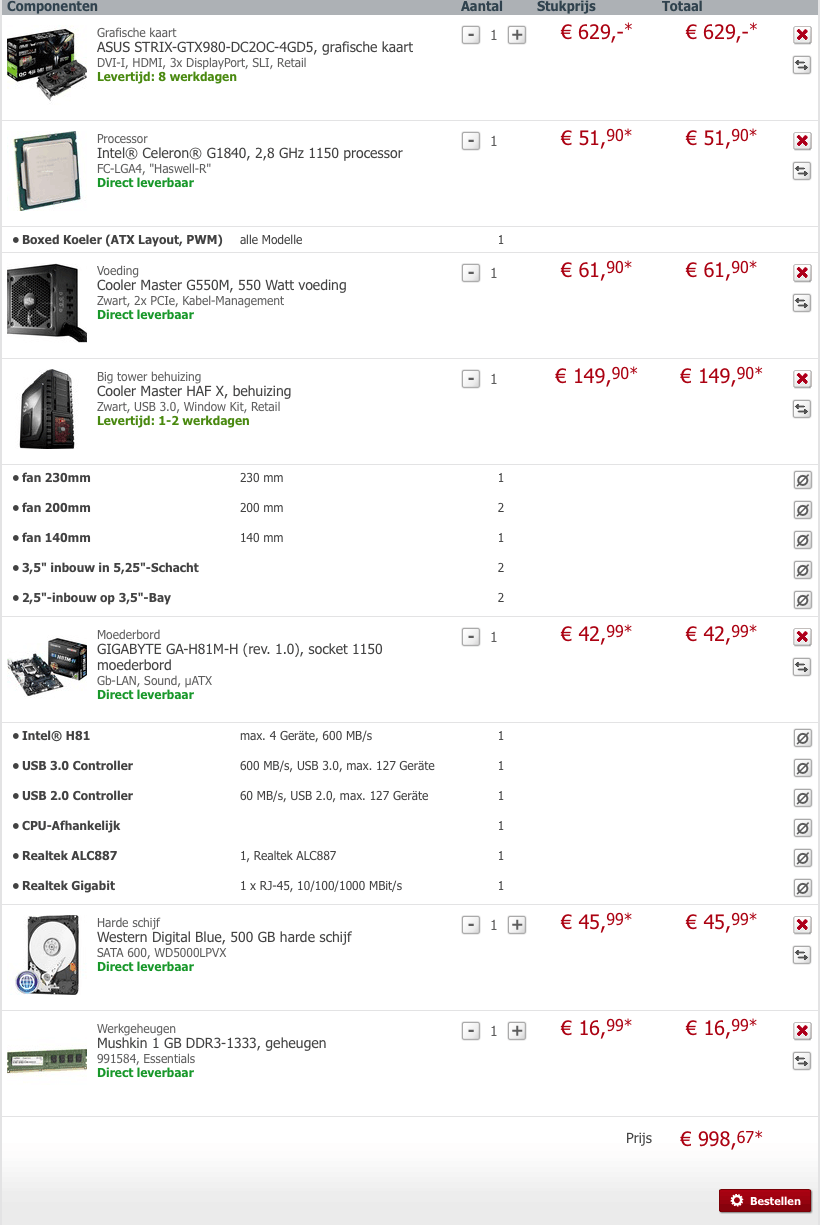821x1225 pixels.
Task: Increase Mushkin memory quantity
Action: 517,1031
